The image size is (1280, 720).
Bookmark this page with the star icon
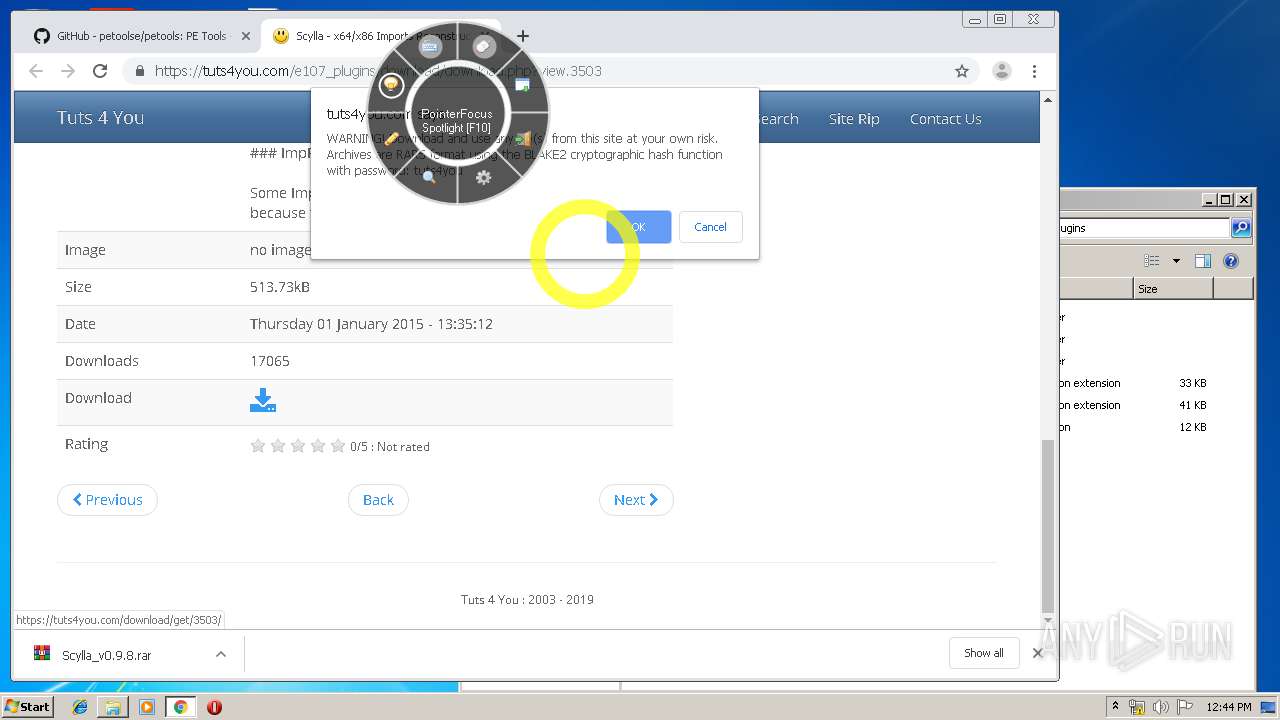point(962,71)
